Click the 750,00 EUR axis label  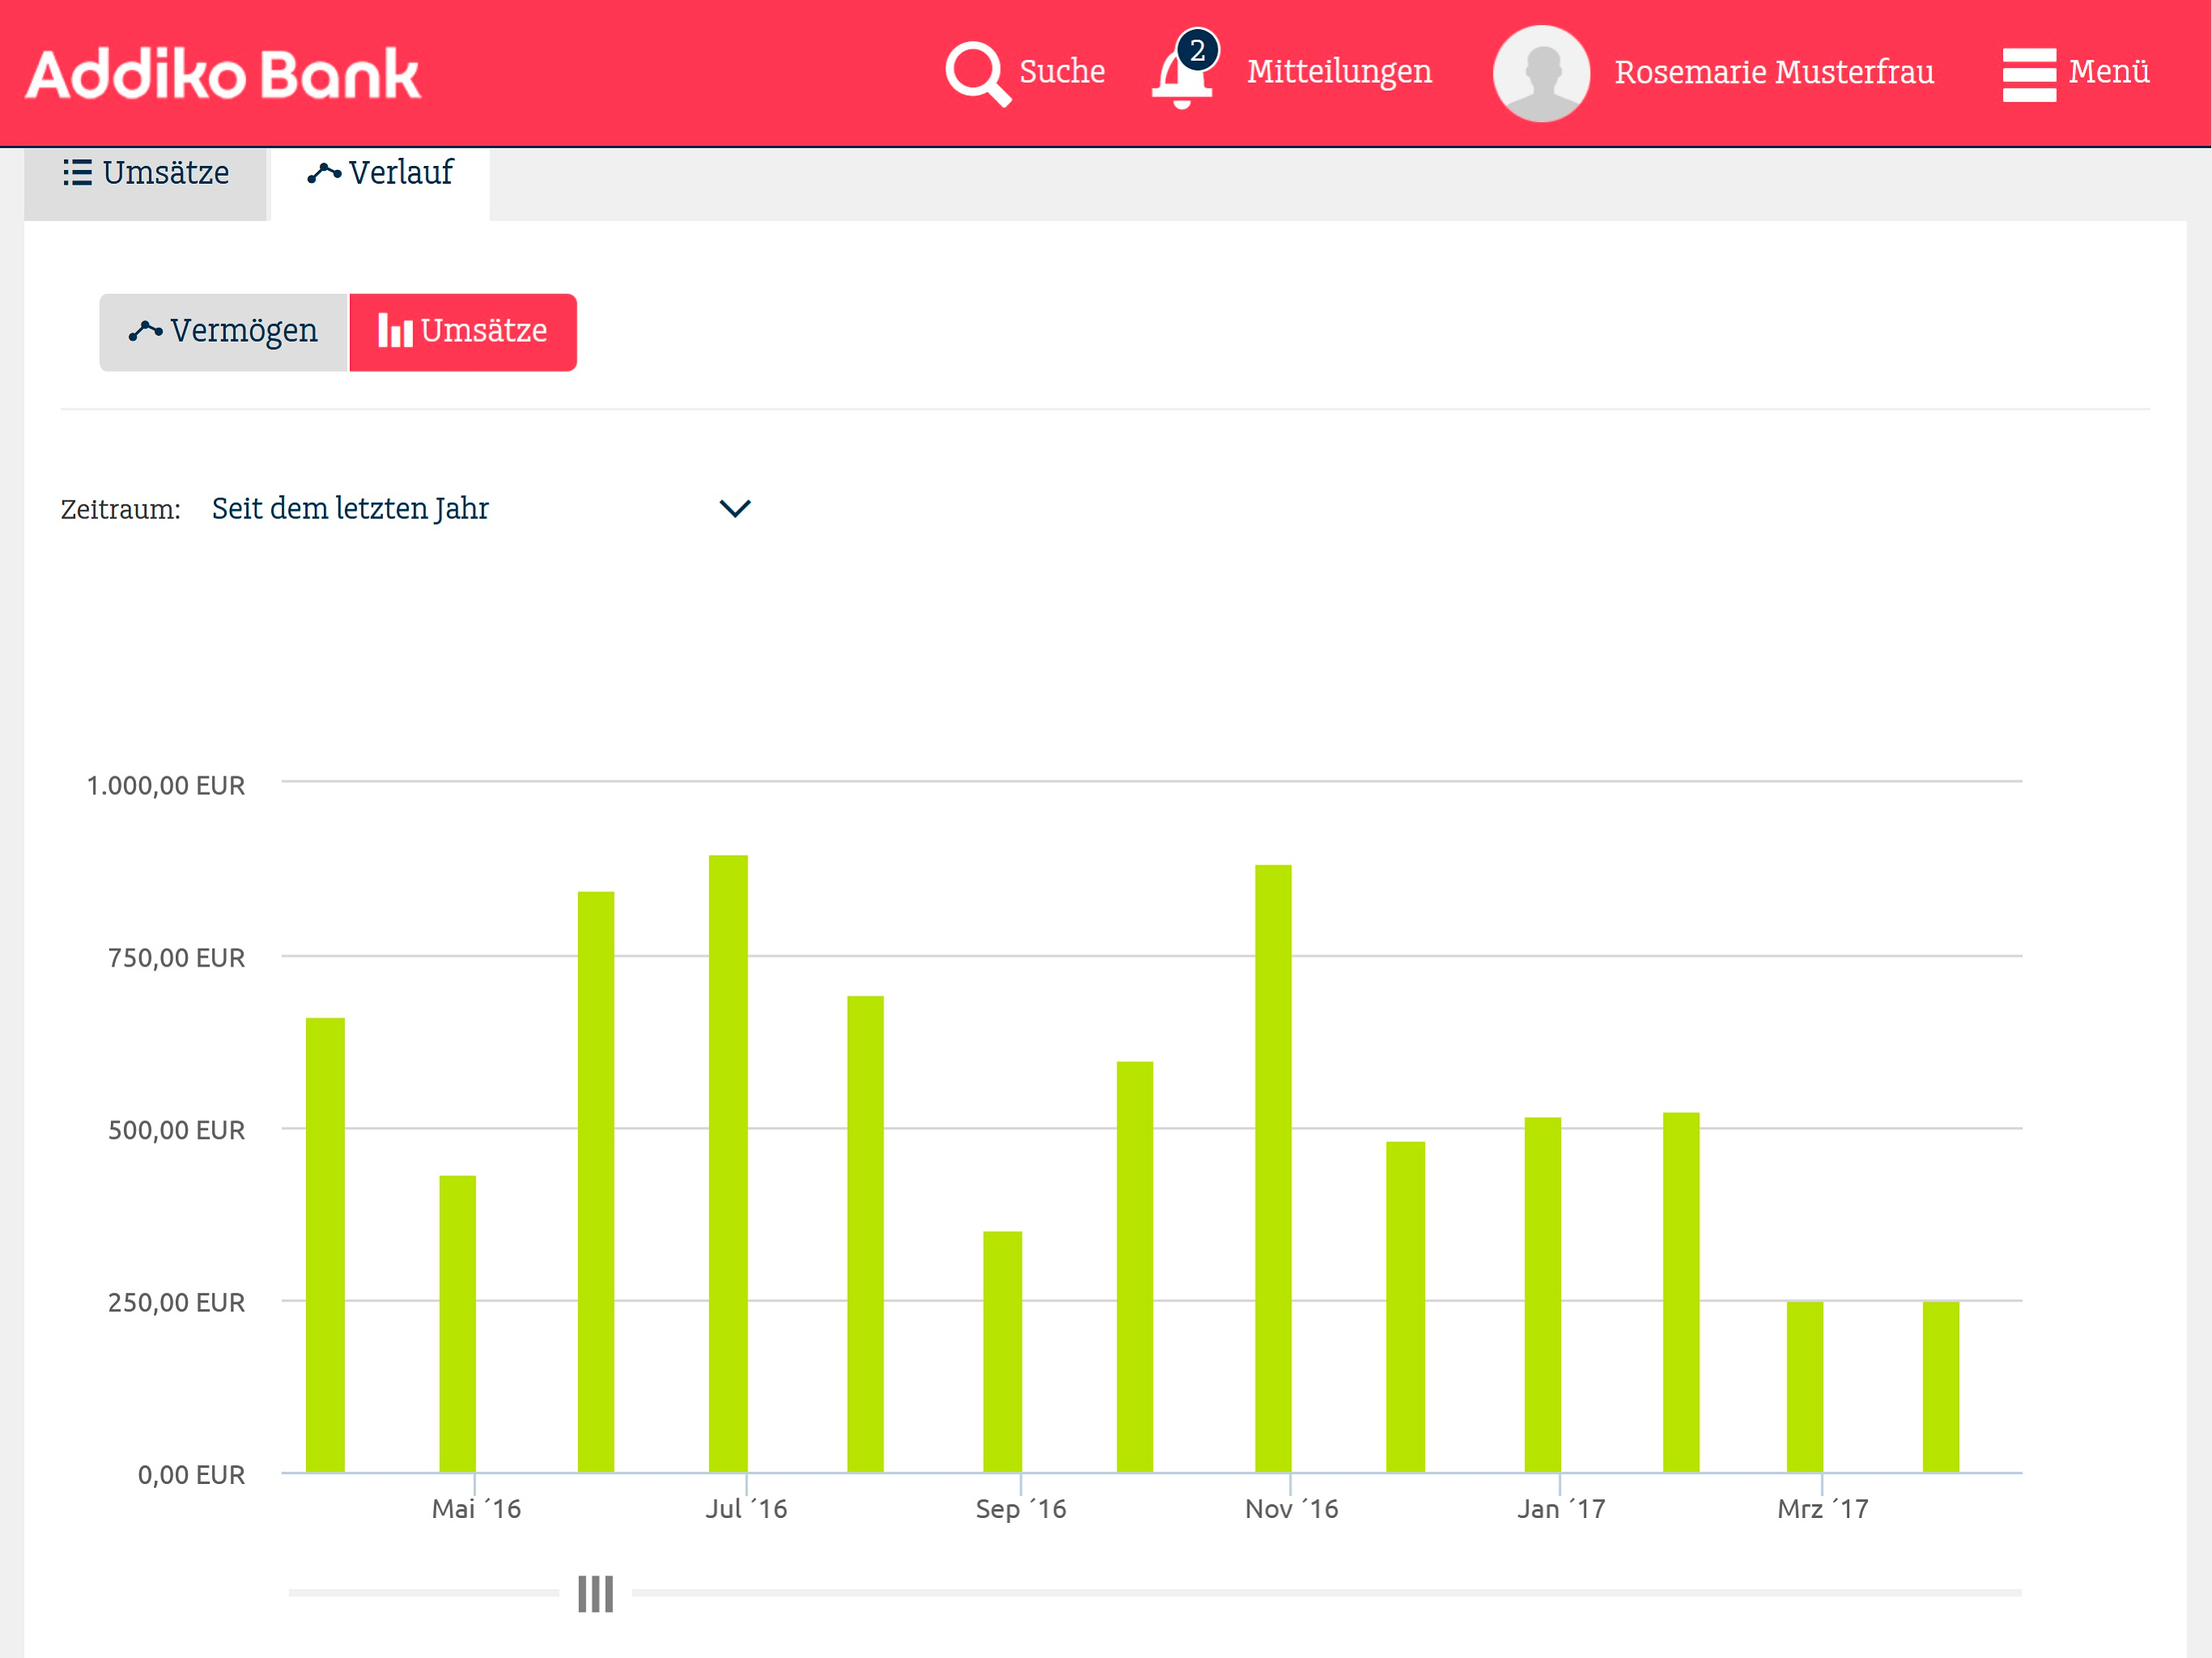point(176,957)
